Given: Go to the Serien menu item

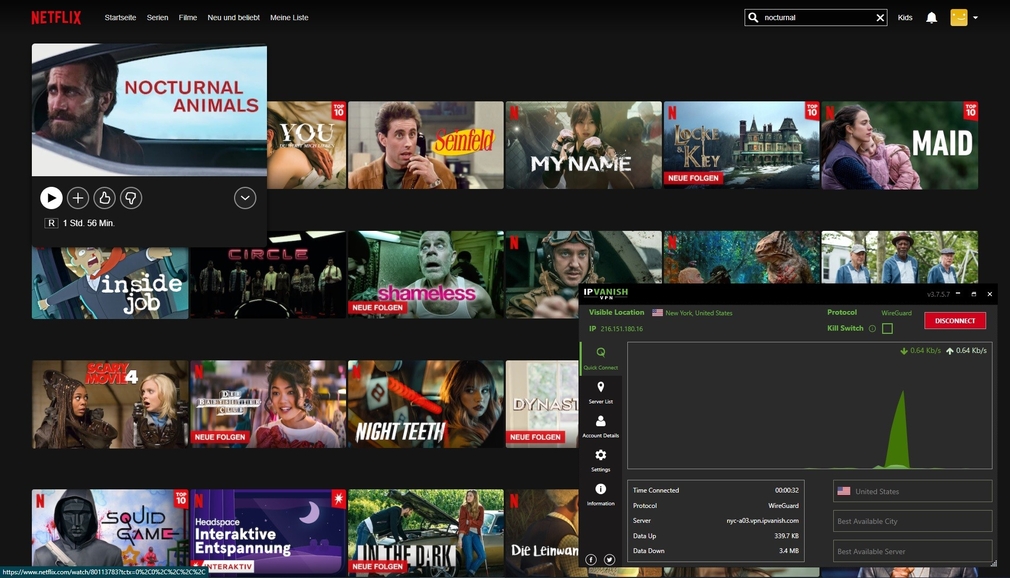Looking at the screenshot, I should pos(157,18).
